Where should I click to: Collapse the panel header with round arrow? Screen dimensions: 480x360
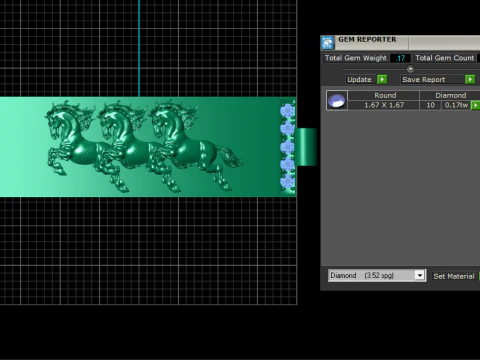click(x=410, y=69)
